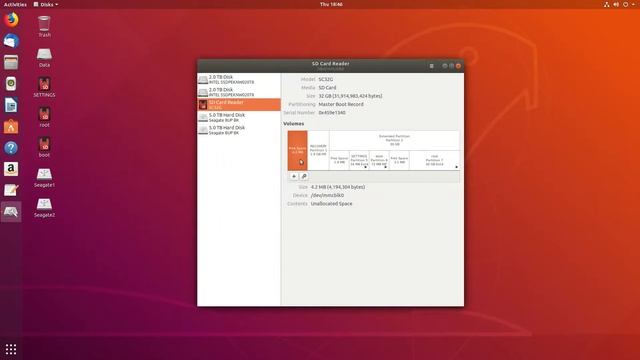640x360 pixels.
Task: Click the volume icon in the top bar
Action: (616, 4)
